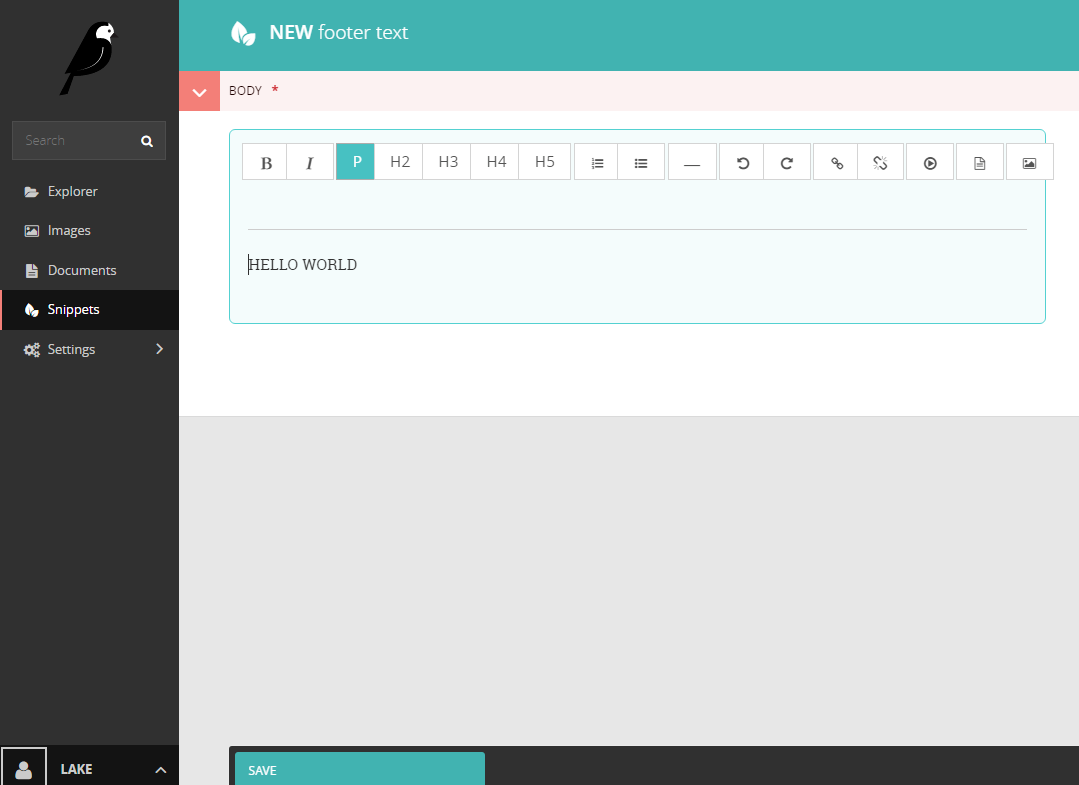Click the user avatar icon
Viewport: 1079px width, 785px height.
coord(23,768)
